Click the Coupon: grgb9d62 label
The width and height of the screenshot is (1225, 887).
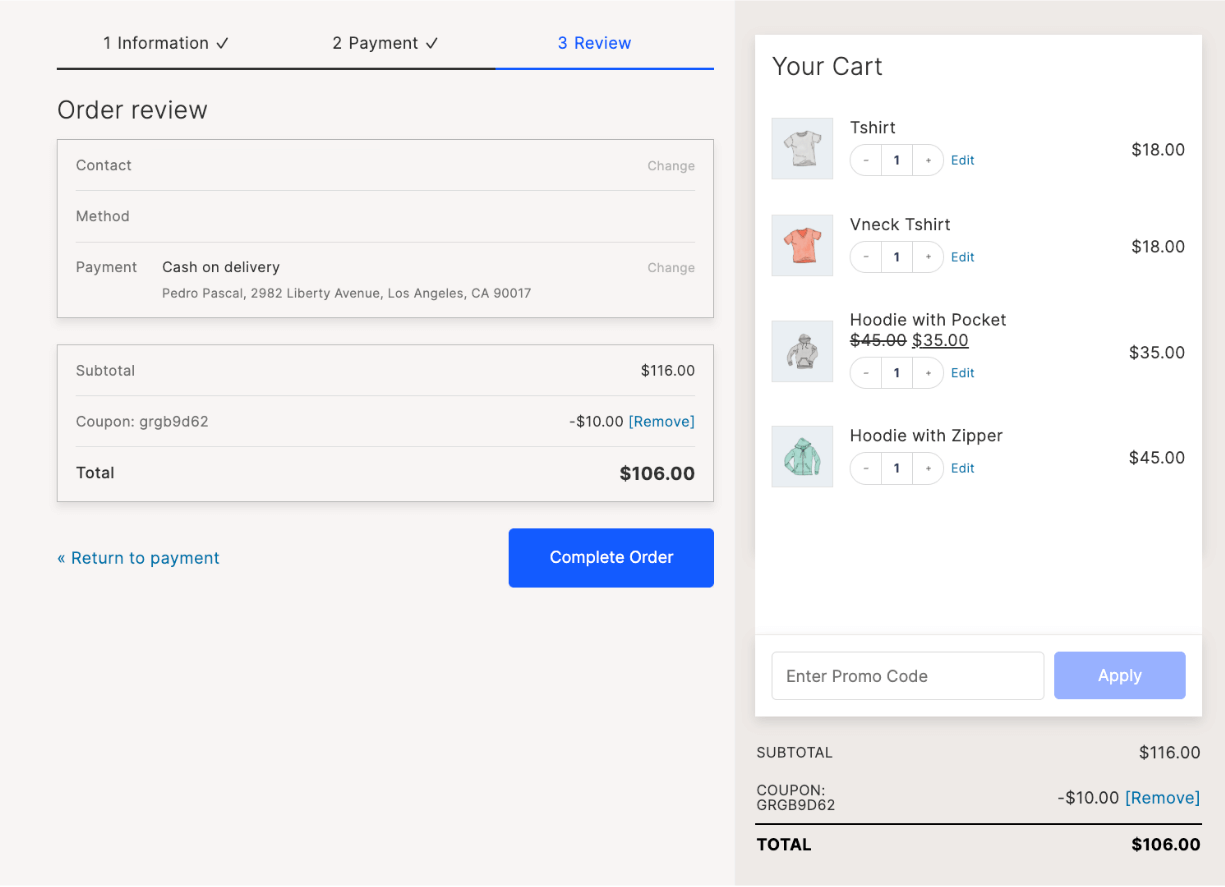pos(142,422)
